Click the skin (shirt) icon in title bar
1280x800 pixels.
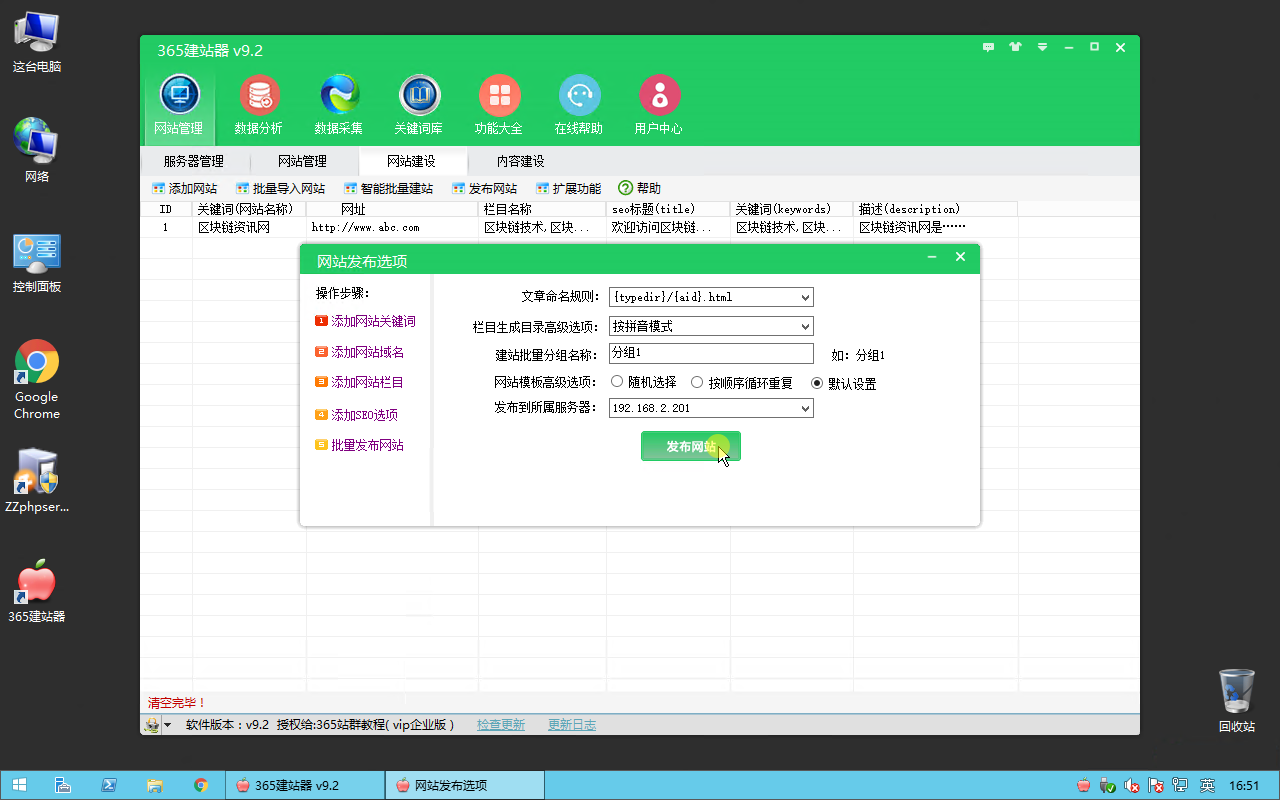[1015, 47]
